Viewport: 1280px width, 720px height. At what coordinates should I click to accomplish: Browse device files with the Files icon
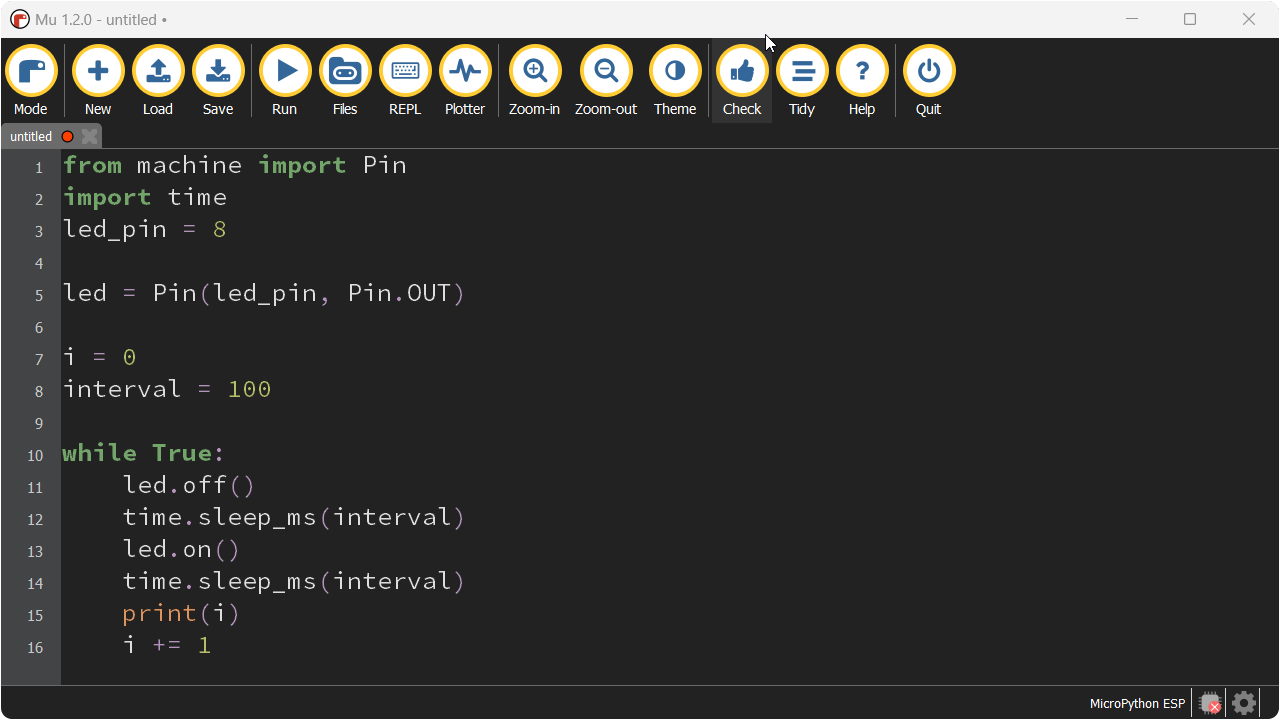(x=344, y=80)
